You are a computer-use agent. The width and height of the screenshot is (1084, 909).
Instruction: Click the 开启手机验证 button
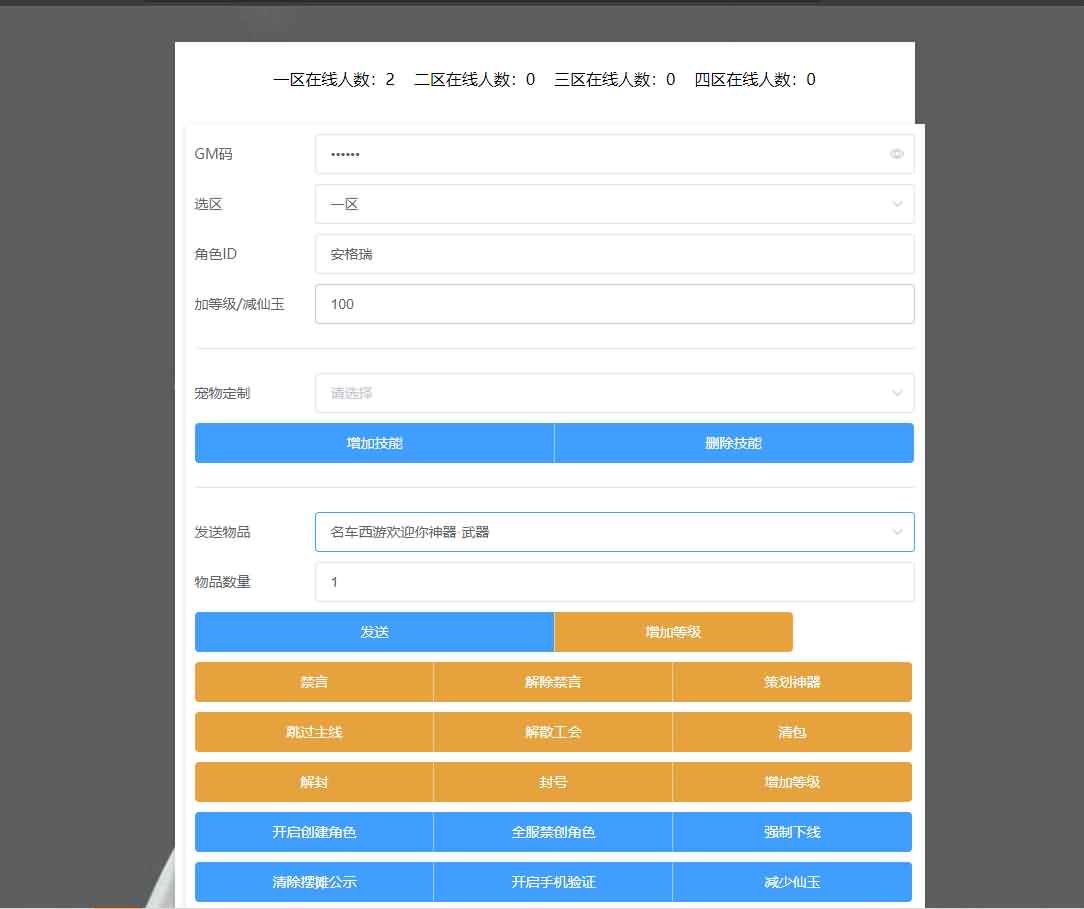coord(553,882)
